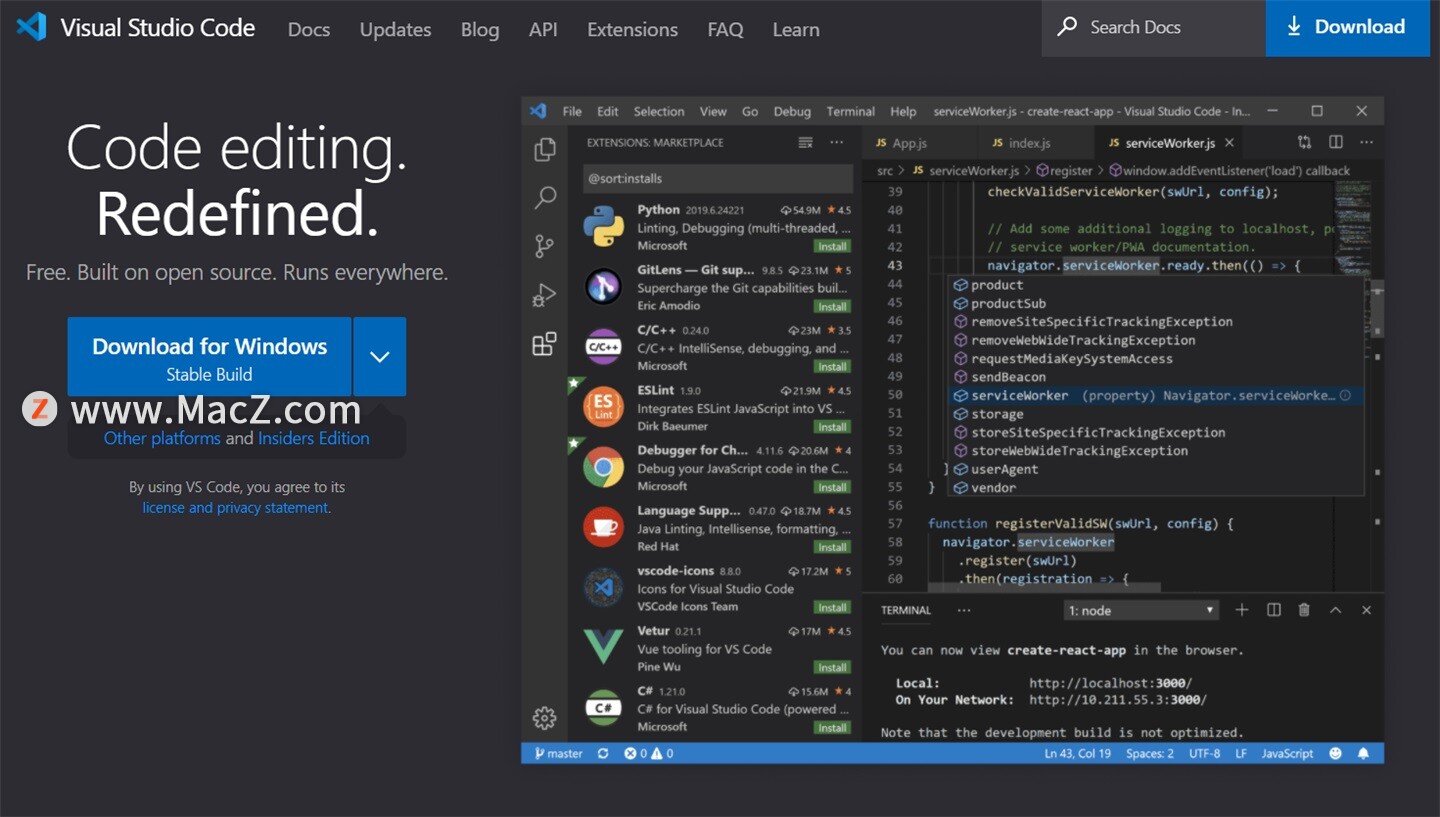Viewport: 1440px width, 817px height.
Task: Open the Learn page in navigation
Action: pyautogui.click(x=796, y=30)
